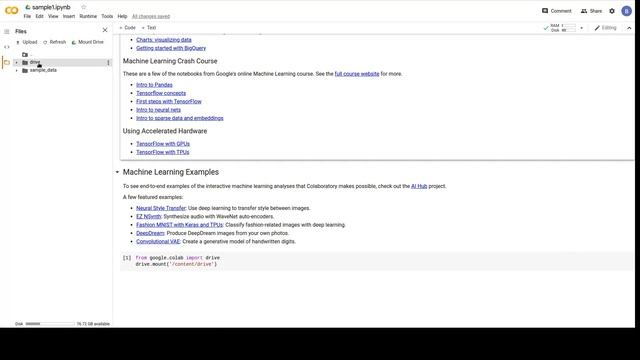Open the EZ NSynth link
The width and height of the screenshot is (640, 360).
[x=149, y=216]
